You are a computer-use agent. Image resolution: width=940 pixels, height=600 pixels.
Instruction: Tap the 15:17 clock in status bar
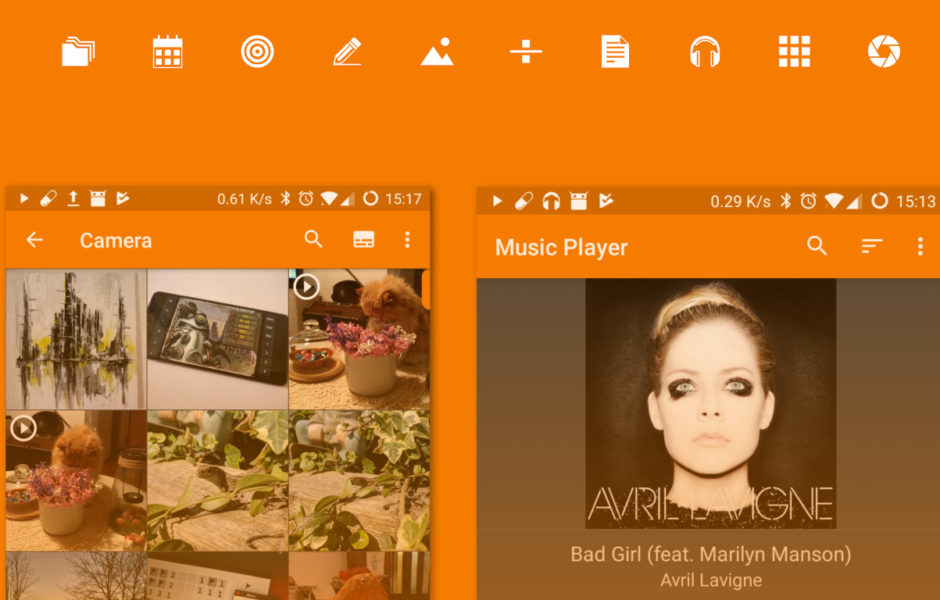(x=403, y=198)
